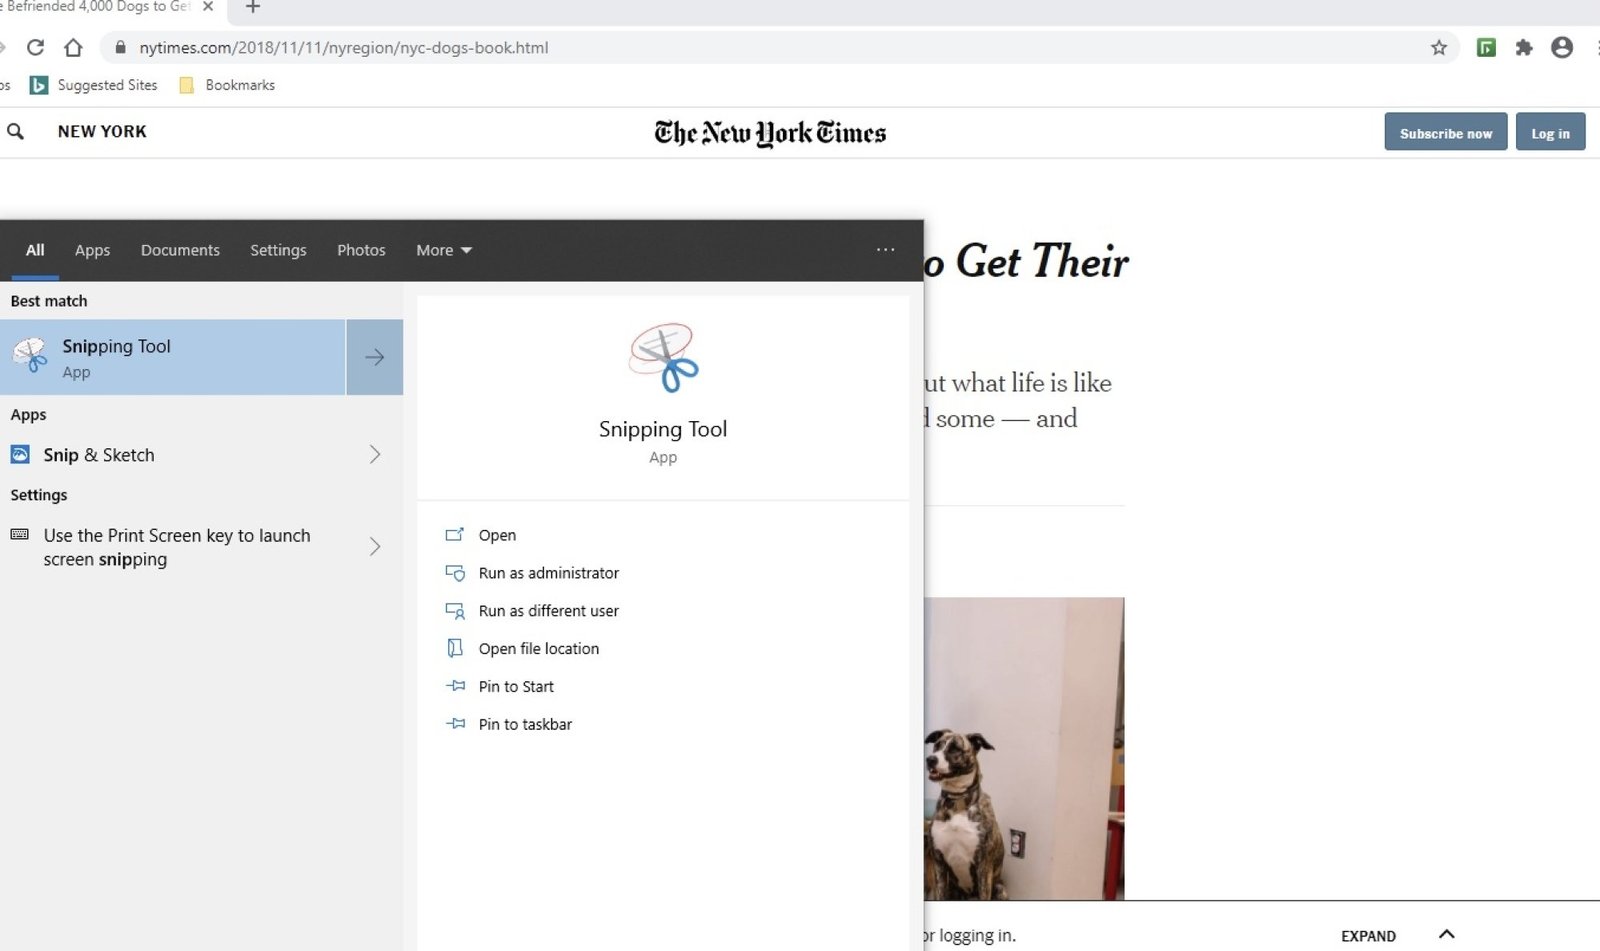Reload the page in Chrome
1600x951 pixels.
35,47
